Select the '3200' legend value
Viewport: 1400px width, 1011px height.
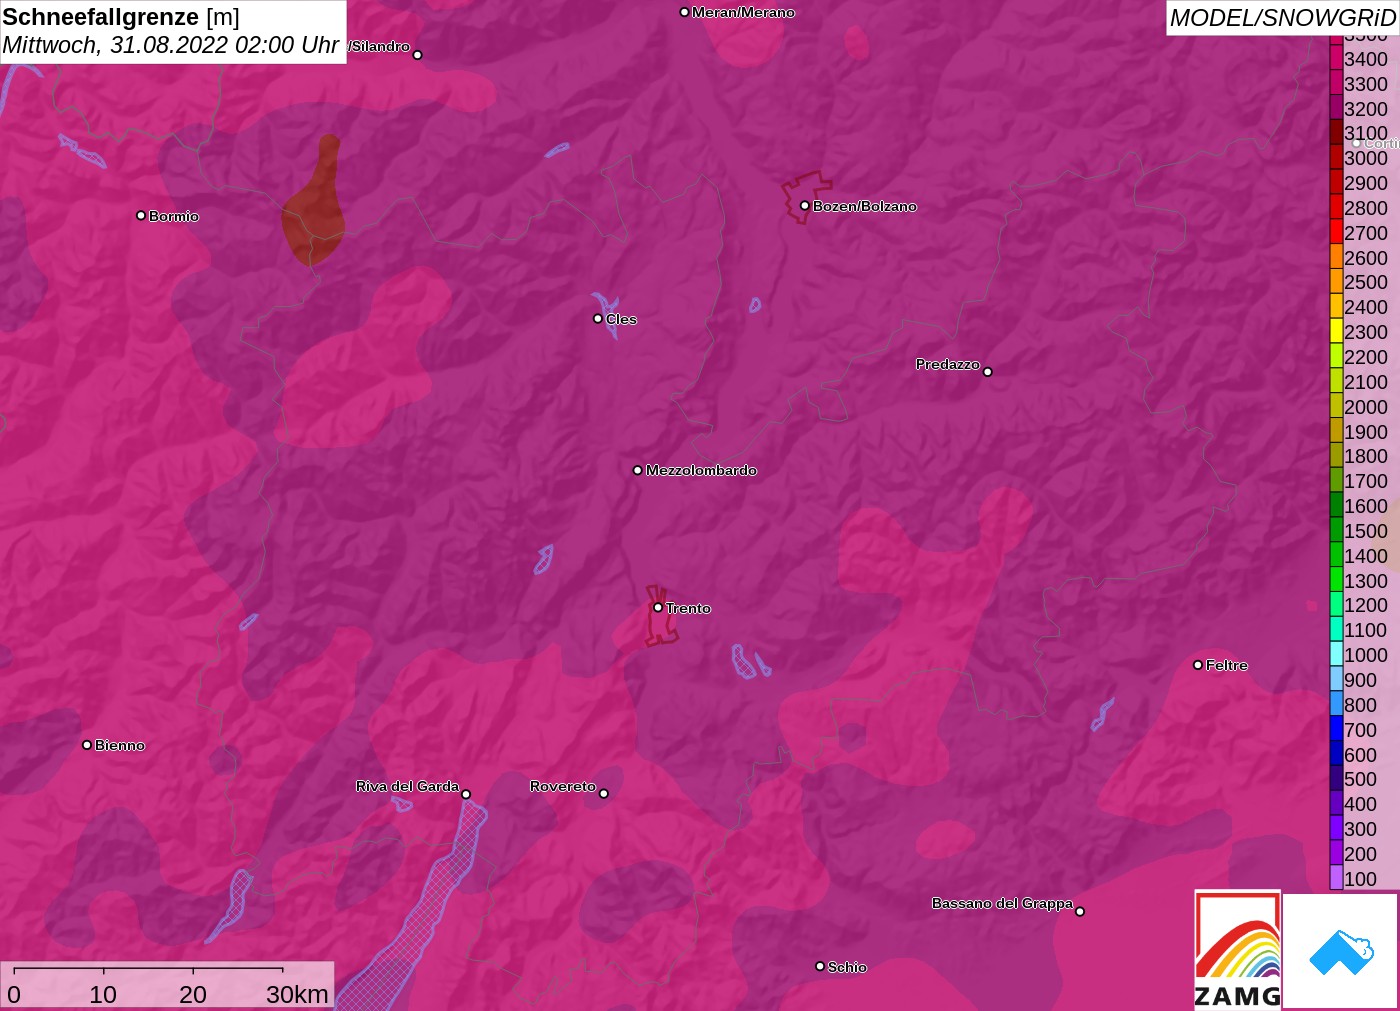1366,109
